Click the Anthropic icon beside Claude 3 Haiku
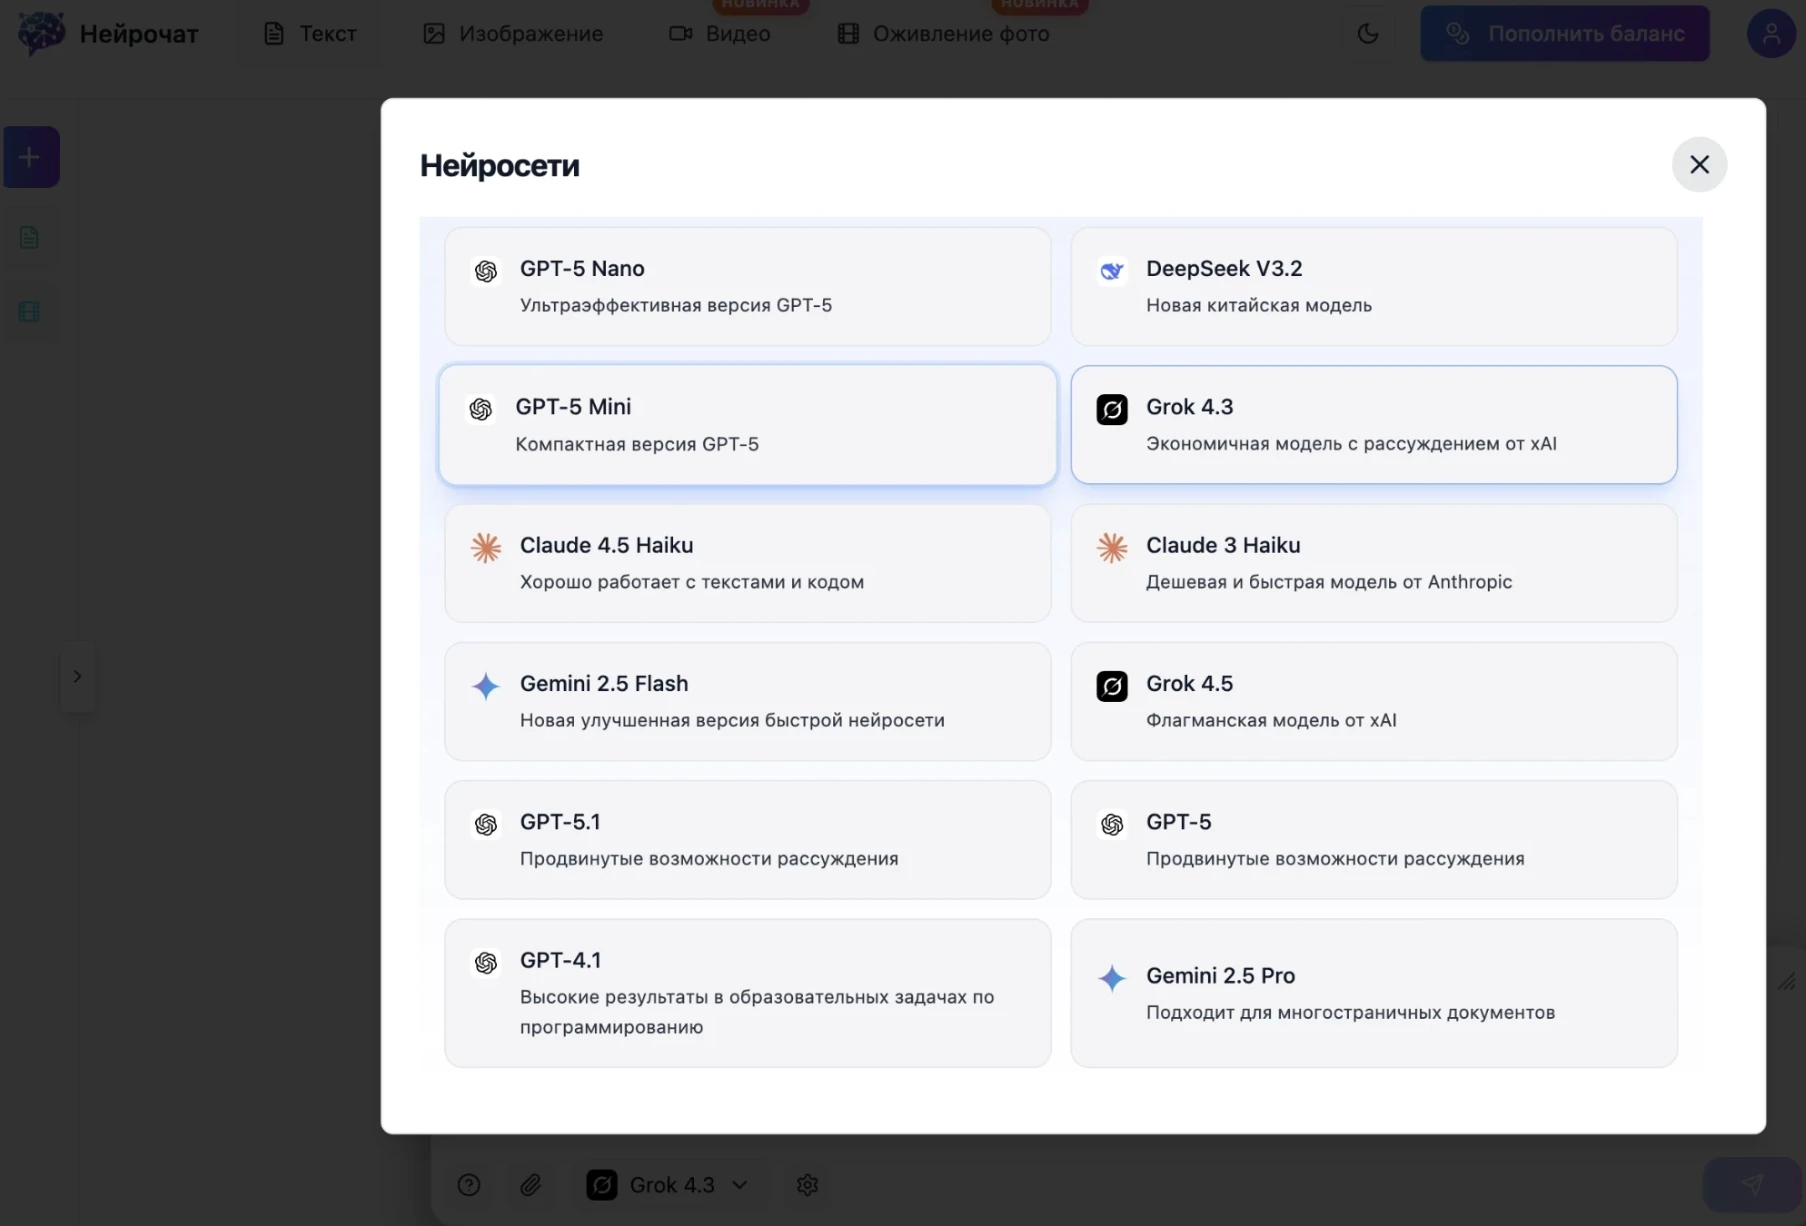 (1112, 548)
